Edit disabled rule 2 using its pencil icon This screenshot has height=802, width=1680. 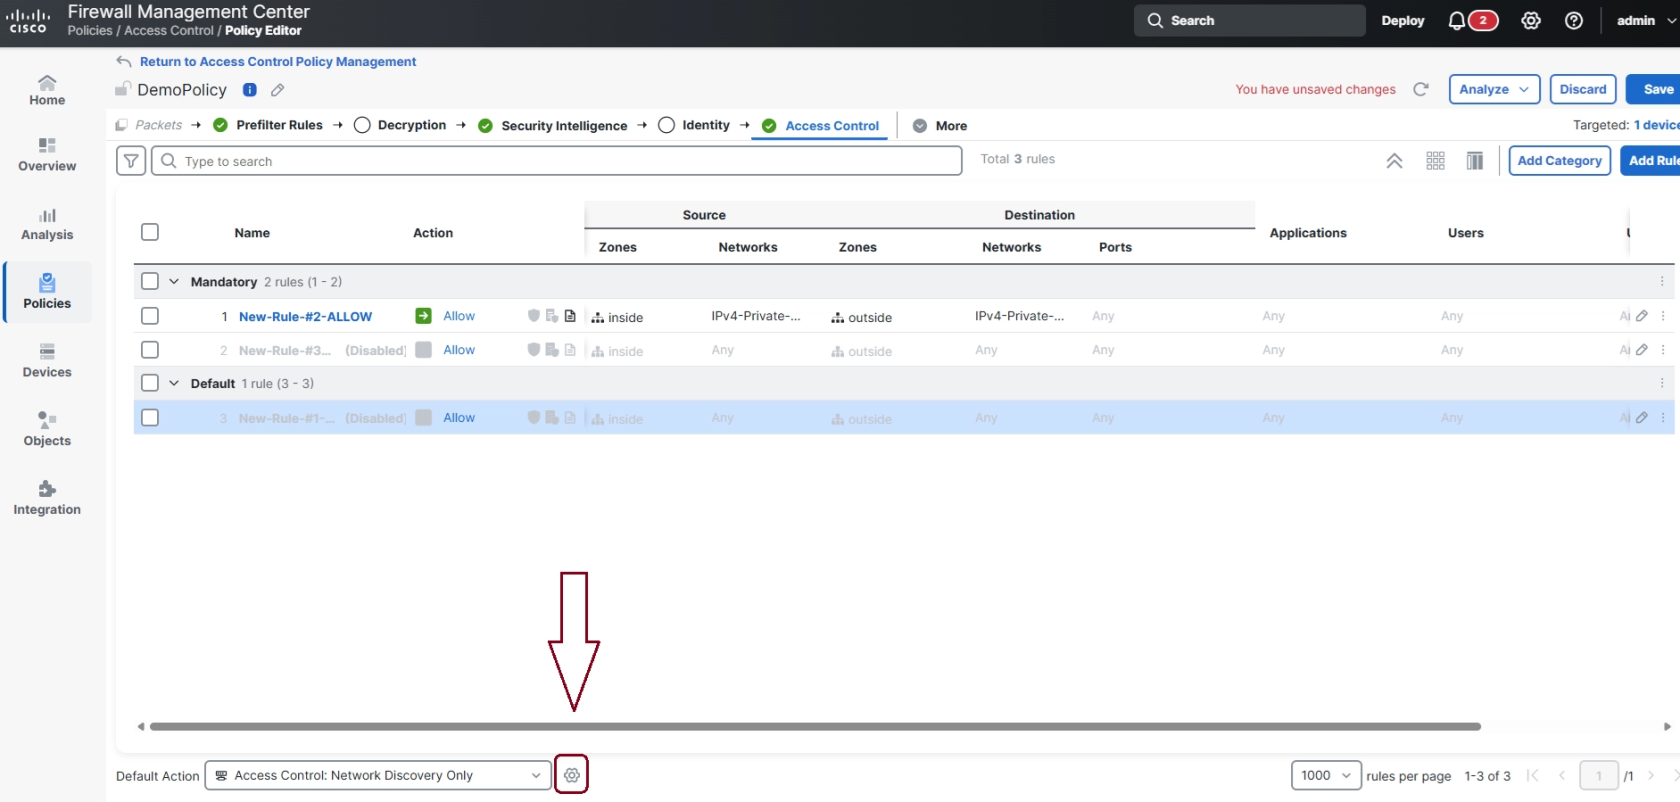(x=1642, y=350)
